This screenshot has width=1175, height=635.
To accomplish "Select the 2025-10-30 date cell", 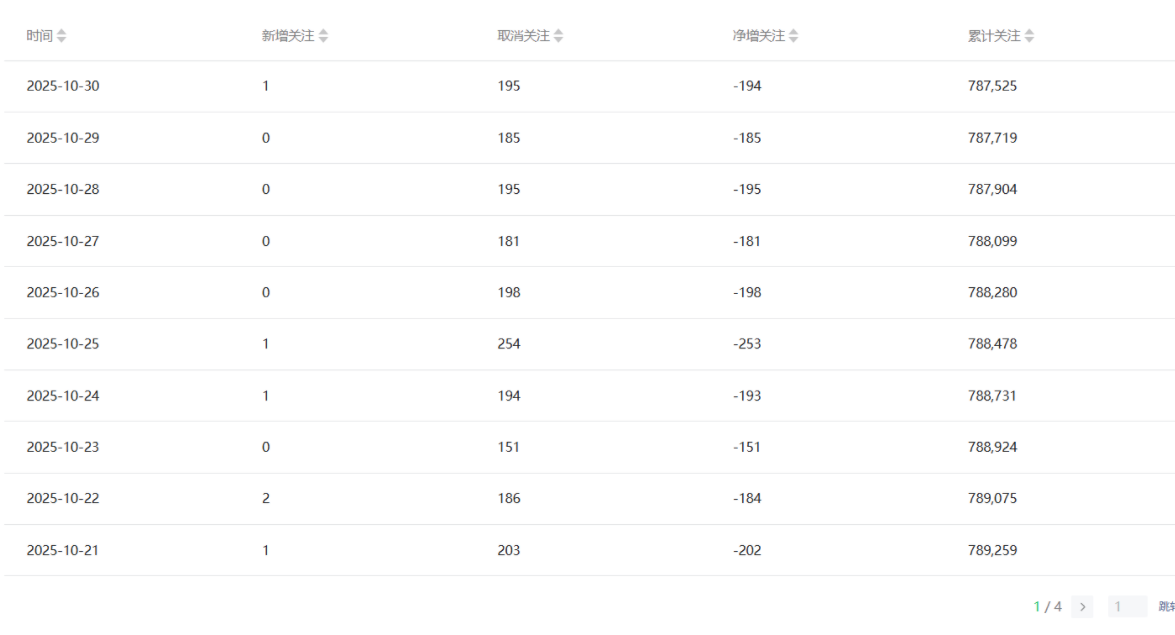I will 63,86.
